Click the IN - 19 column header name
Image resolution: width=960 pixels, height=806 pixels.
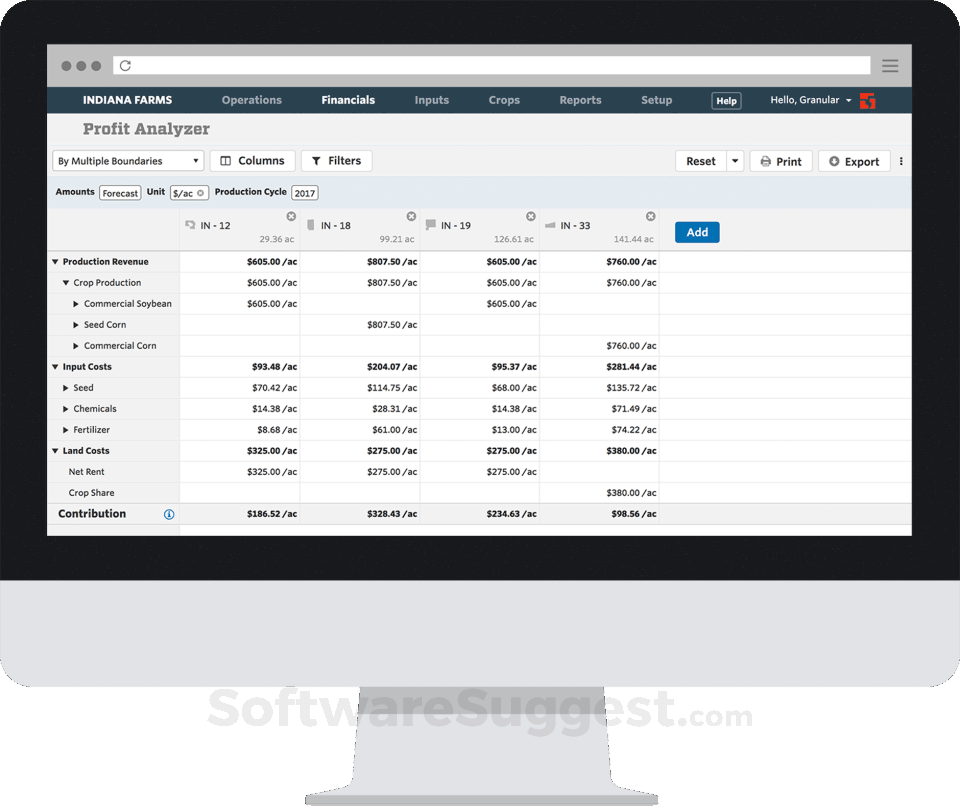pyautogui.click(x=456, y=225)
